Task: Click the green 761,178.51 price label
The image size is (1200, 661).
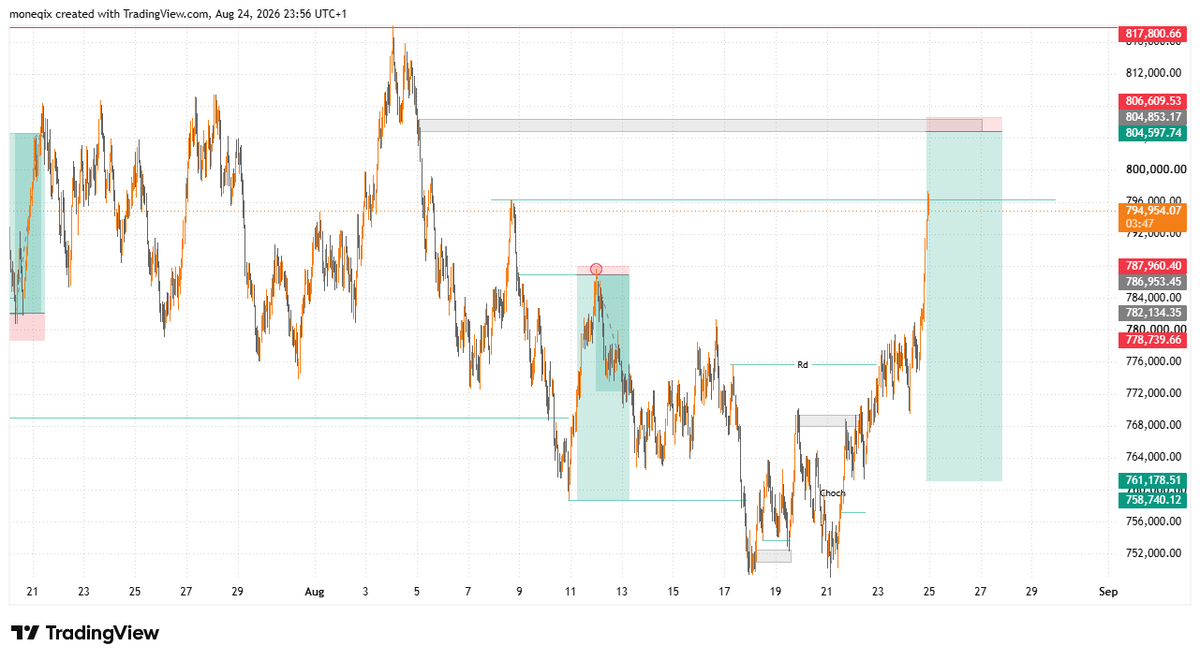Action: 1153,481
